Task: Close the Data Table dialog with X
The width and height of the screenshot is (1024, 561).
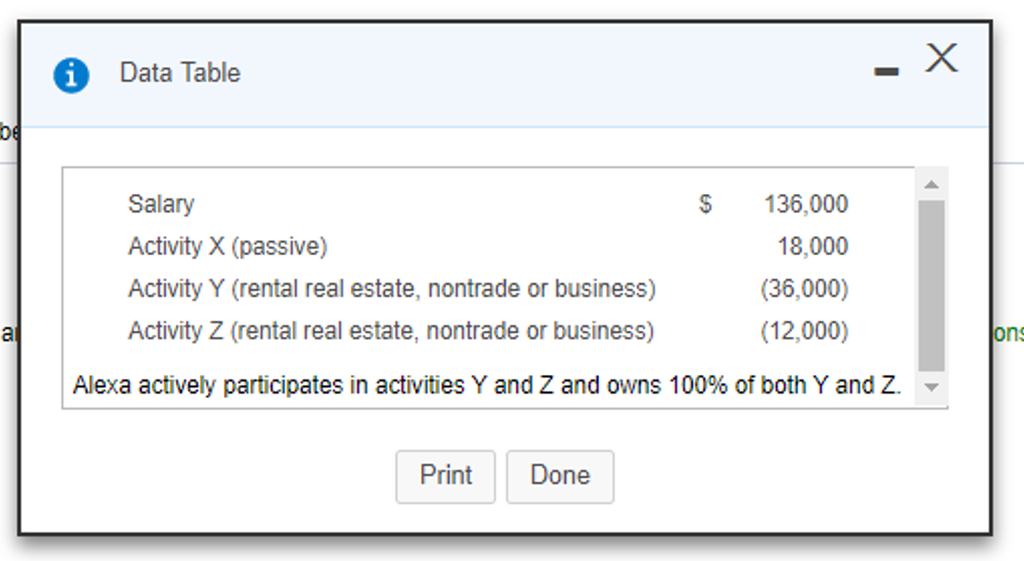Action: click(x=941, y=59)
